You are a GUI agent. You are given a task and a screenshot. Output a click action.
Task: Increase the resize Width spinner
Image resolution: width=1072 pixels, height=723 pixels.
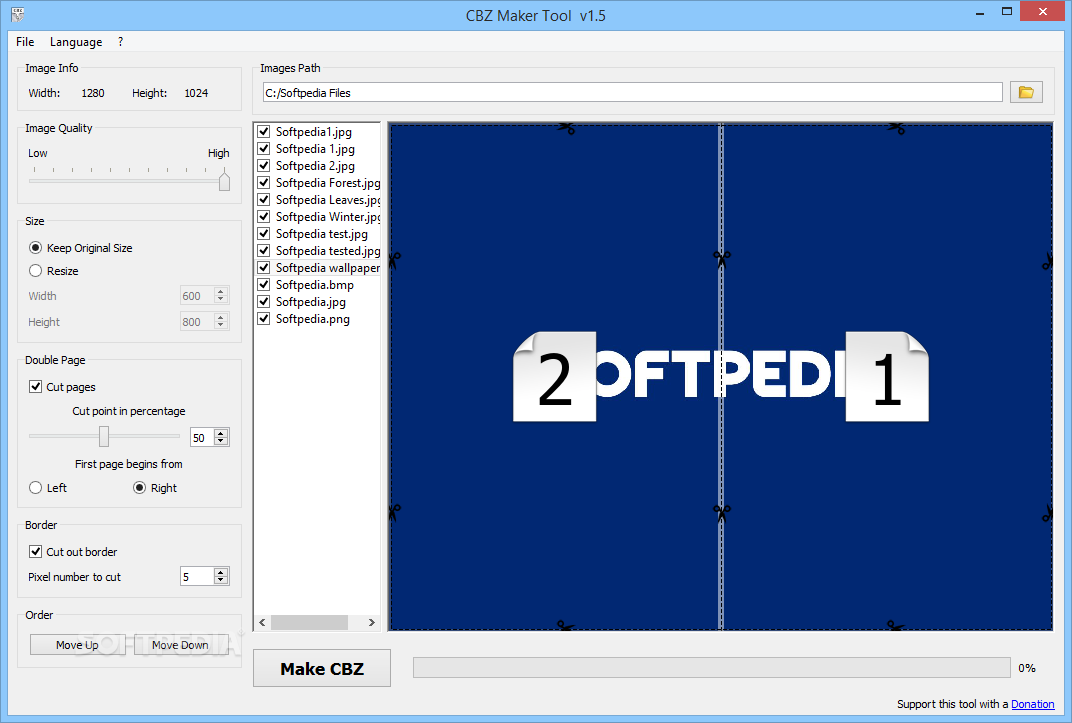(x=221, y=291)
